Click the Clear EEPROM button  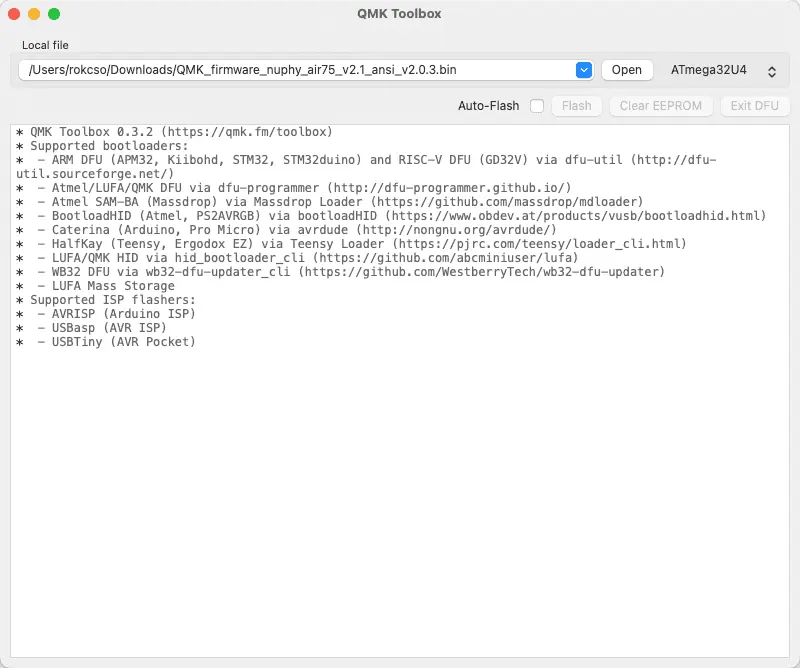(661, 106)
